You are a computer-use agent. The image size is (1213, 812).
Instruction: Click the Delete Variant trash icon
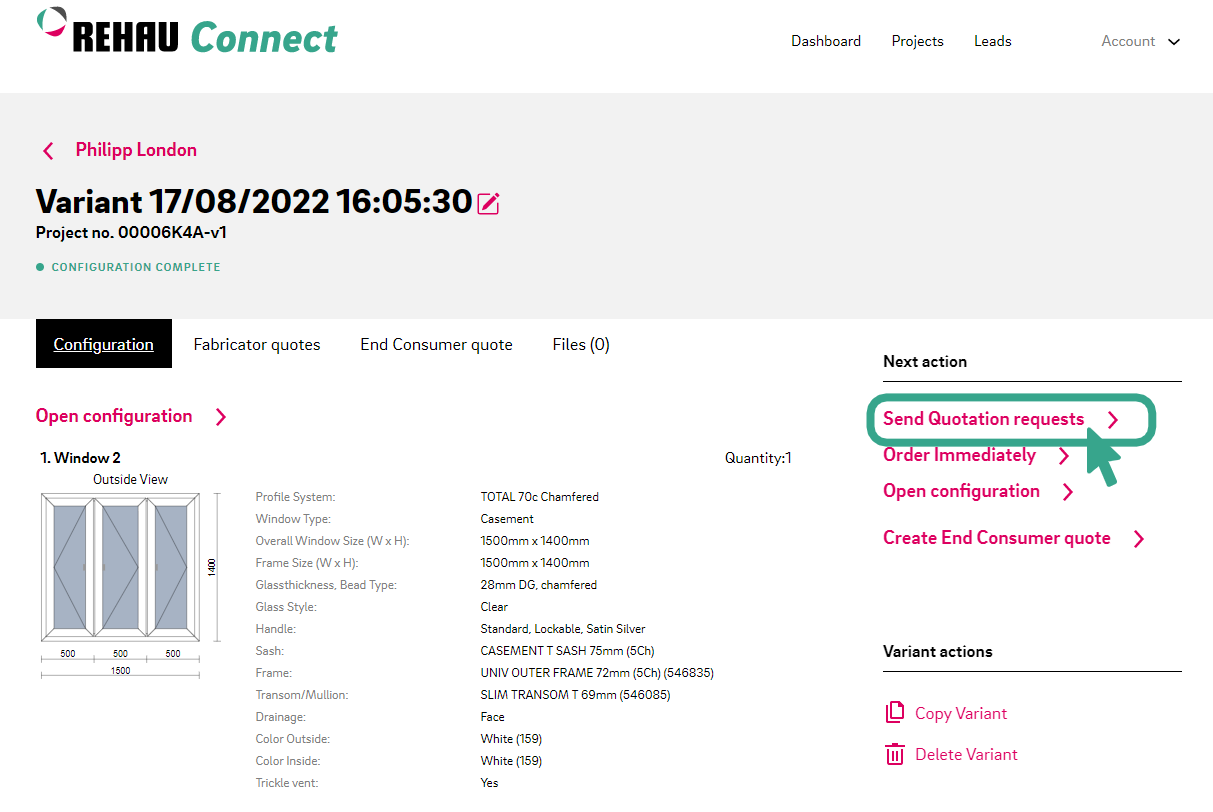[894, 754]
